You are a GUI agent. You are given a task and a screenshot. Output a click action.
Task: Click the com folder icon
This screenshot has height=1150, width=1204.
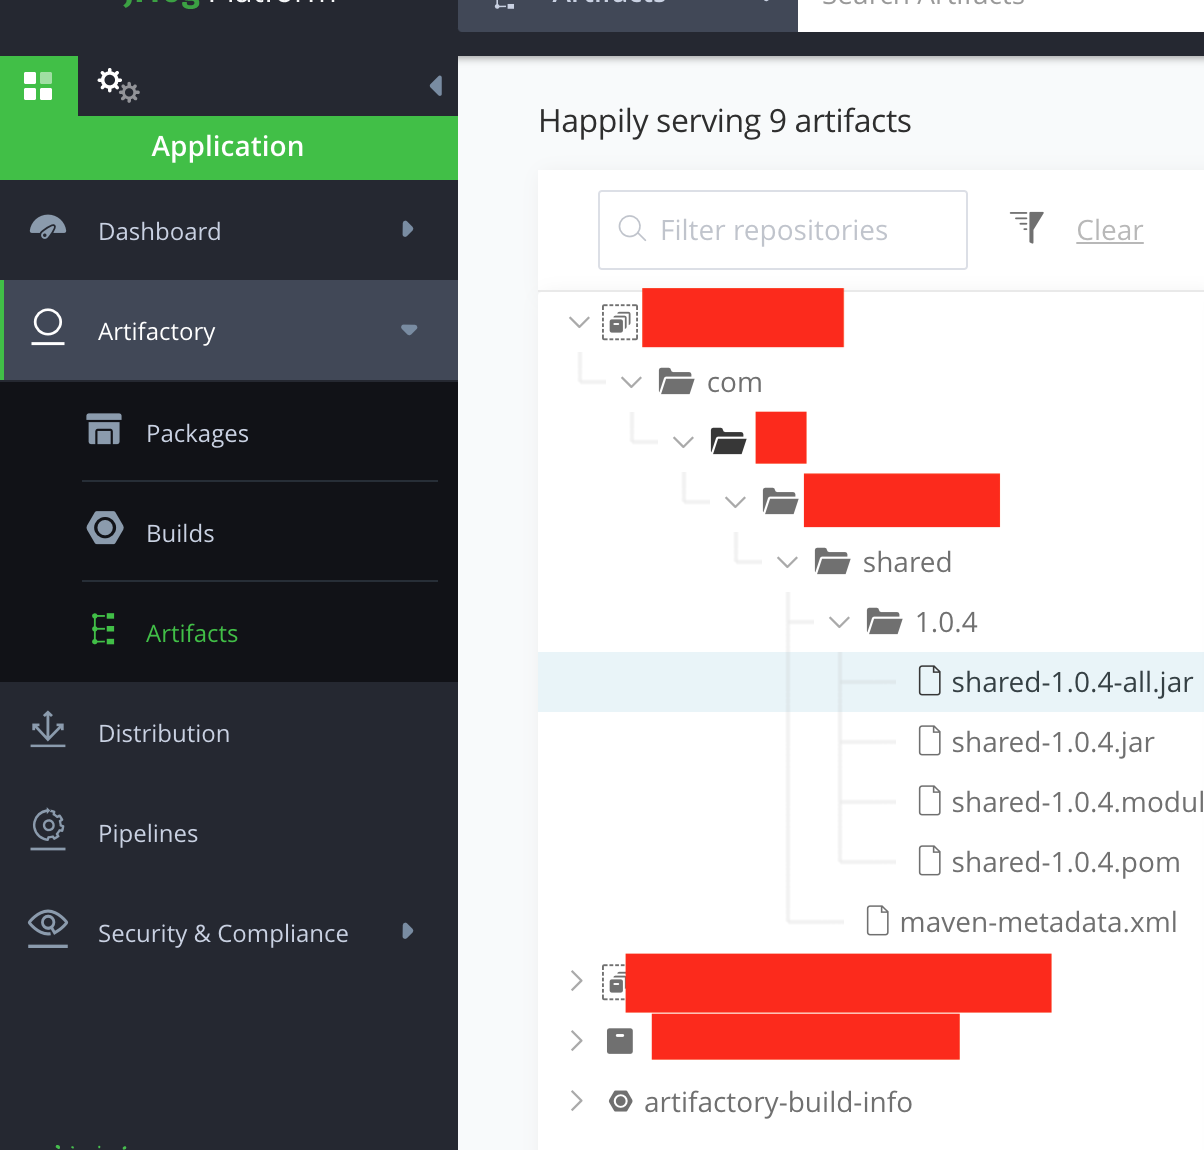pos(676,381)
